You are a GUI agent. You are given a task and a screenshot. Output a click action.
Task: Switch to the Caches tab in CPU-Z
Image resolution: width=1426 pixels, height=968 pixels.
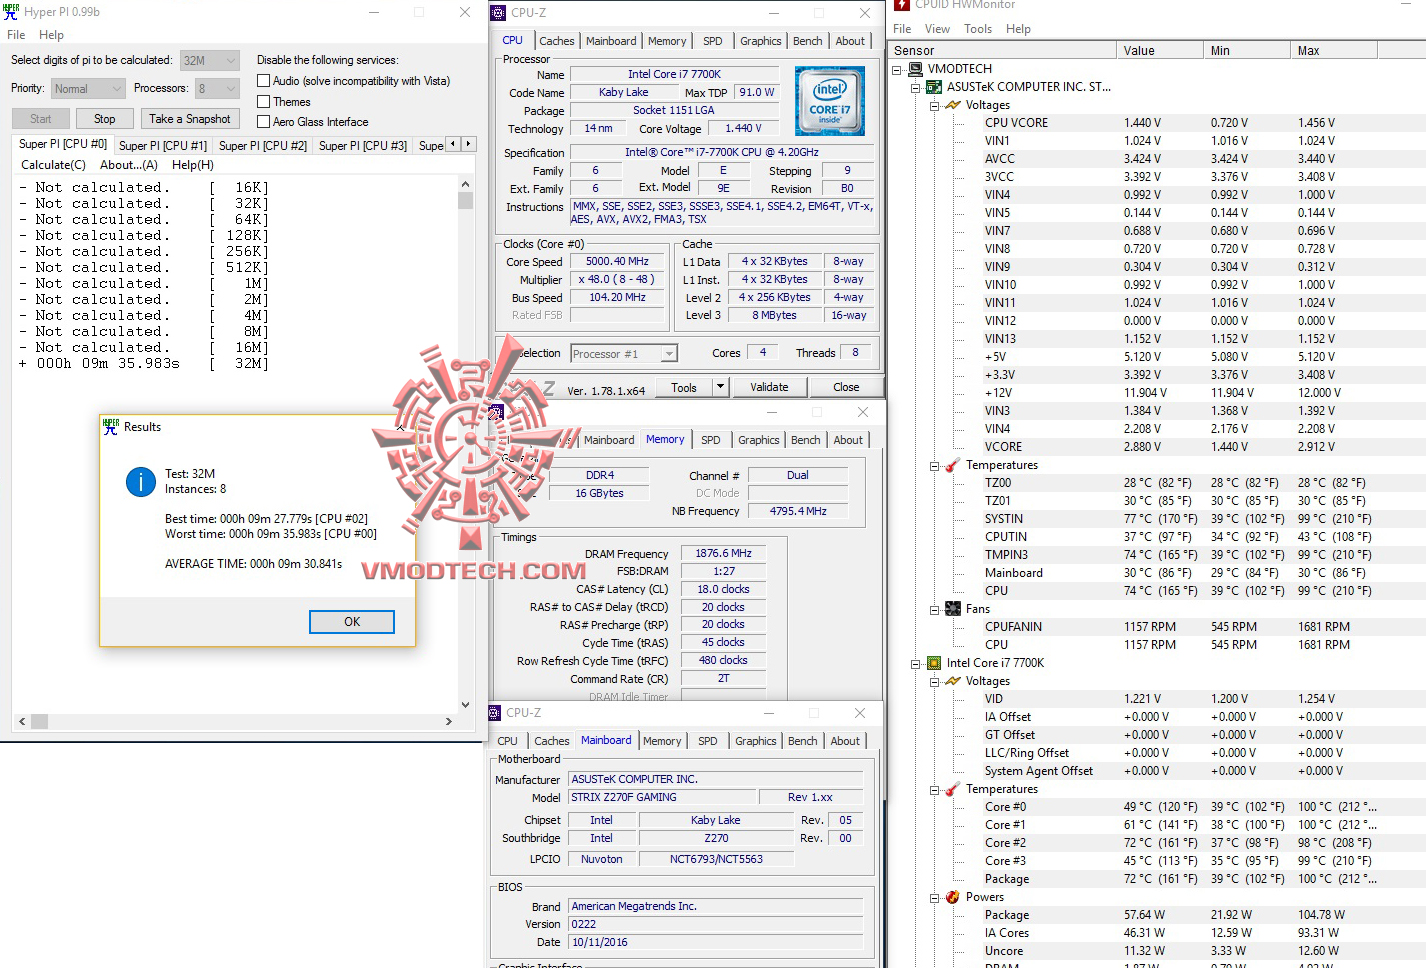click(556, 41)
